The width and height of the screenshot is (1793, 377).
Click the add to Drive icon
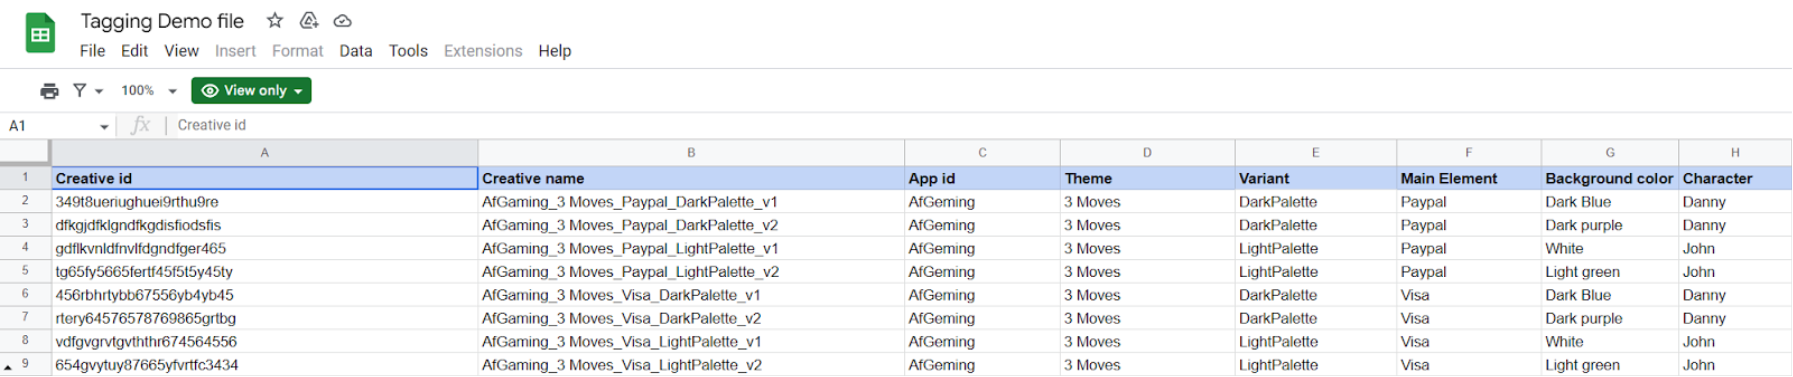pyautogui.click(x=309, y=20)
